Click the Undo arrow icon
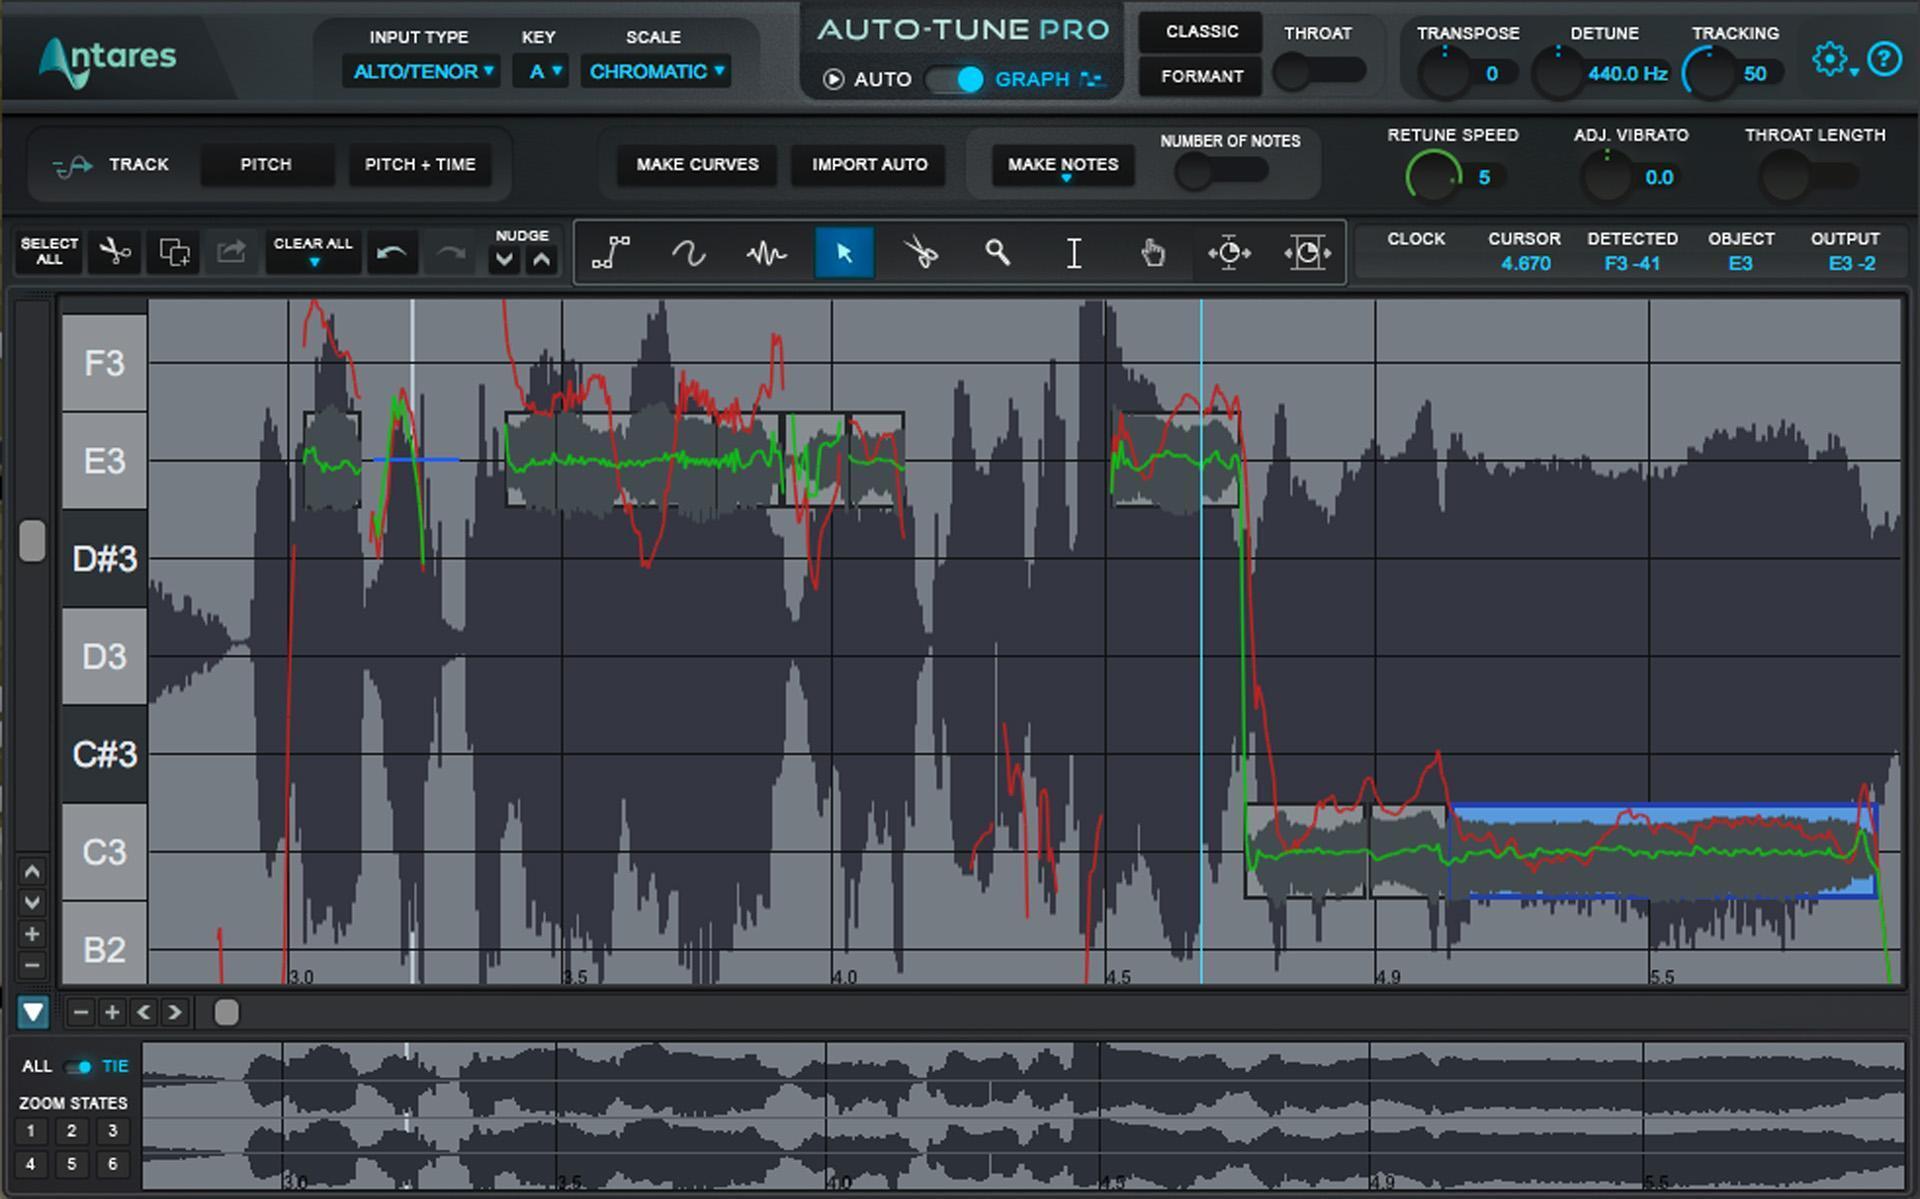The height and width of the screenshot is (1199, 1920). coord(392,252)
